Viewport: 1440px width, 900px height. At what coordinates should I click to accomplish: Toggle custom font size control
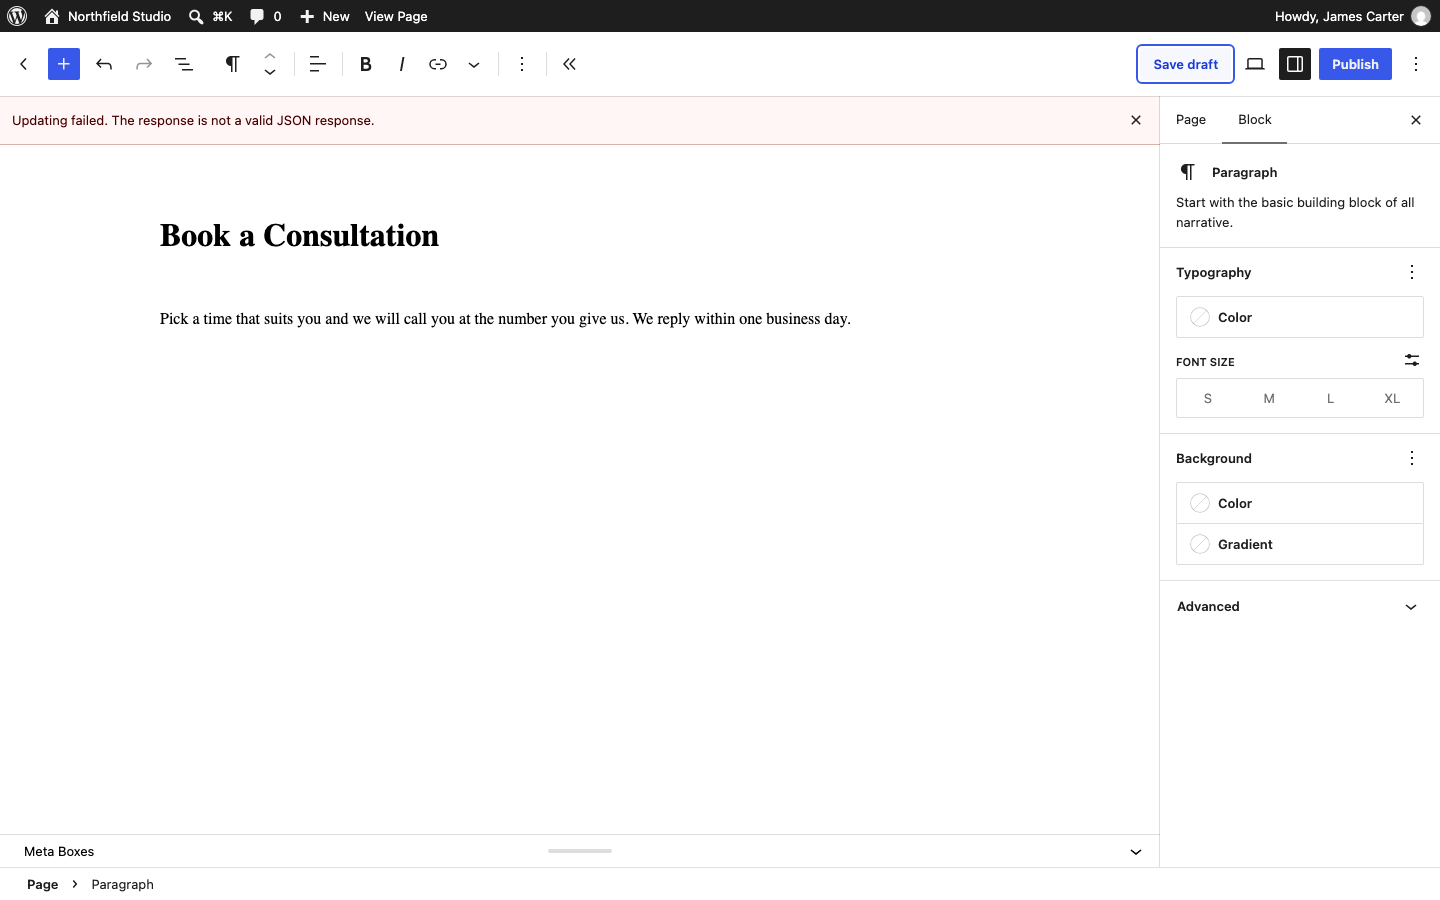1412,360
